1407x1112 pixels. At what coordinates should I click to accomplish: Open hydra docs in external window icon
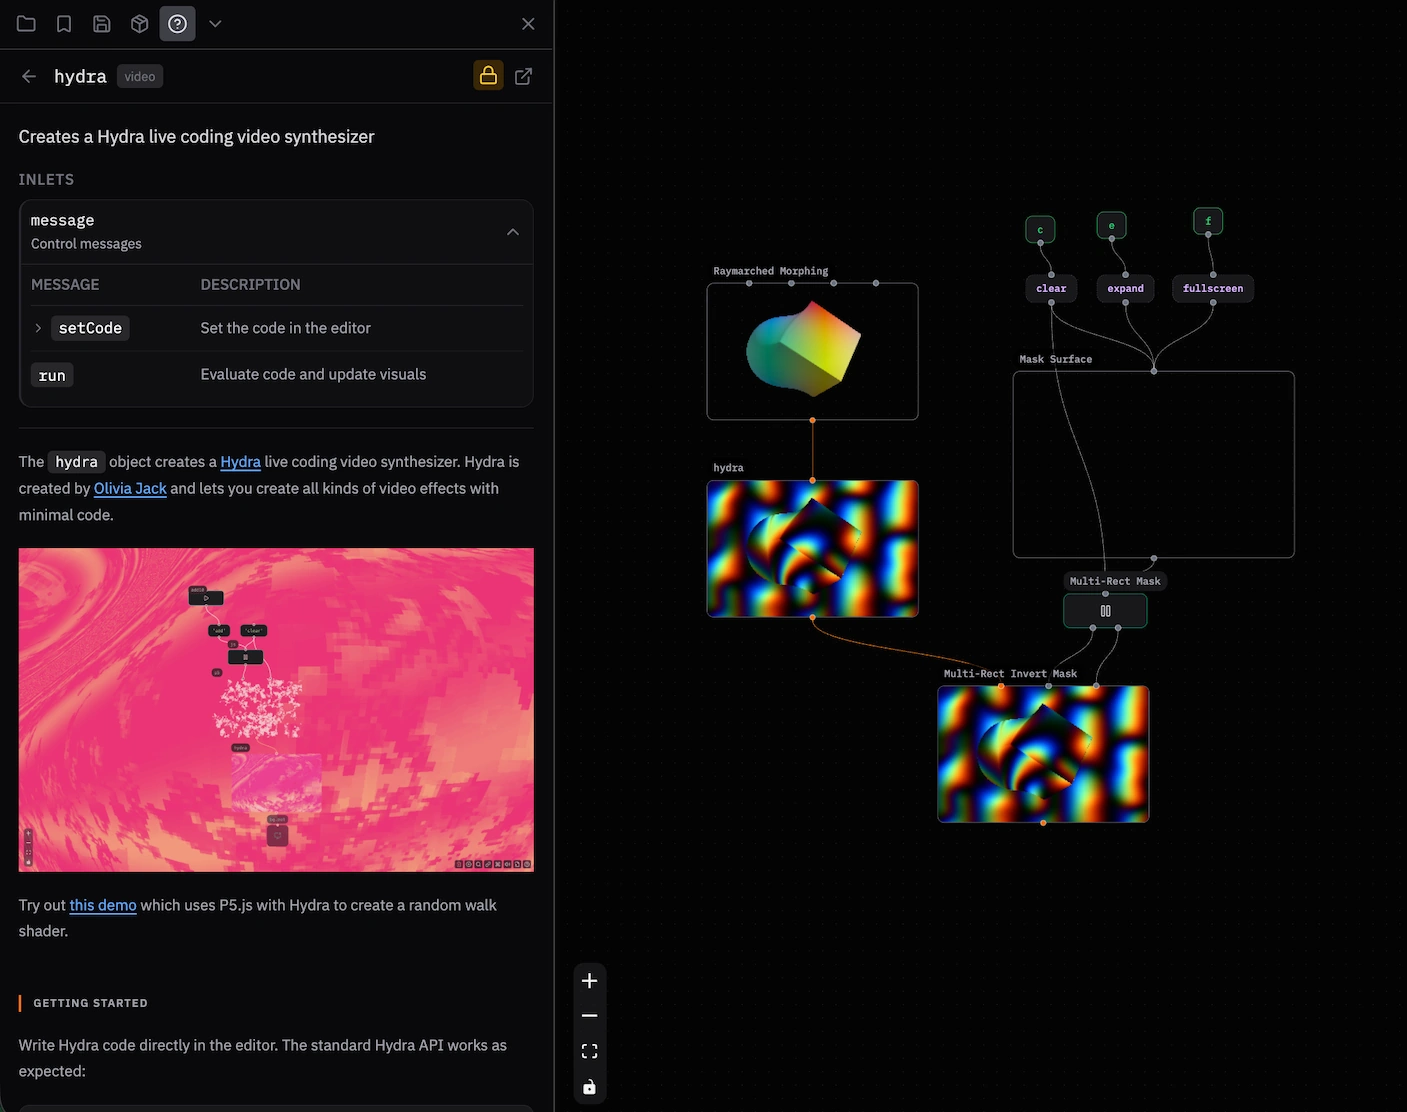[x=523, y=76]
